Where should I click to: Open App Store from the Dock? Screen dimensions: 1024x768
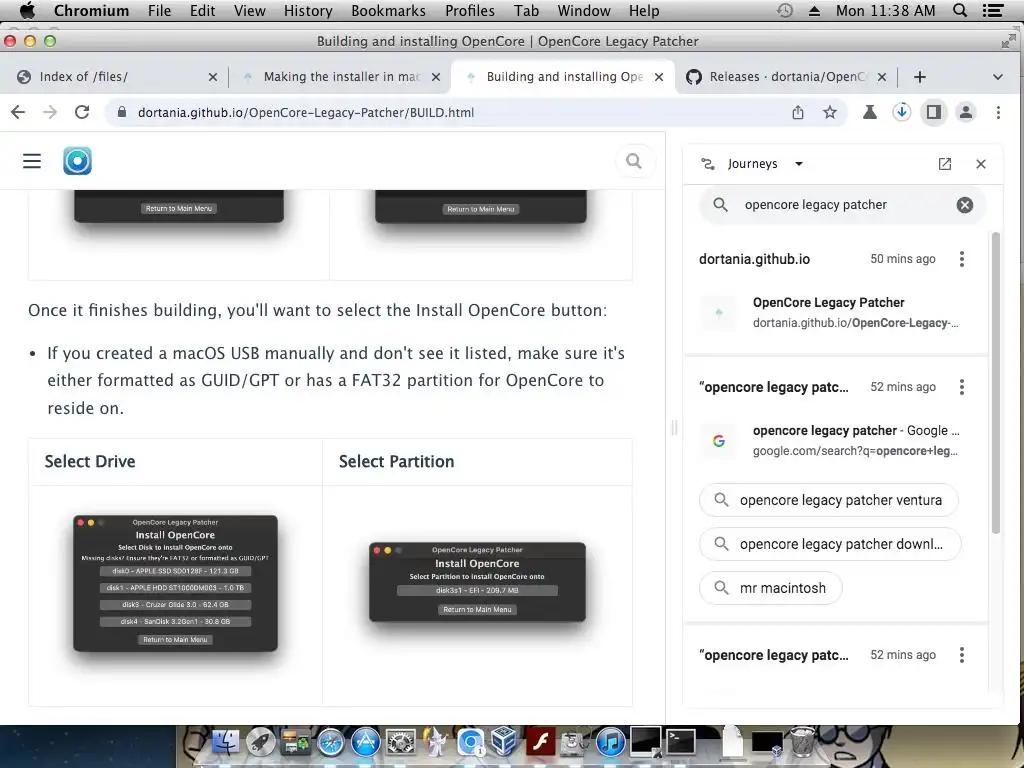click(366, 743)
